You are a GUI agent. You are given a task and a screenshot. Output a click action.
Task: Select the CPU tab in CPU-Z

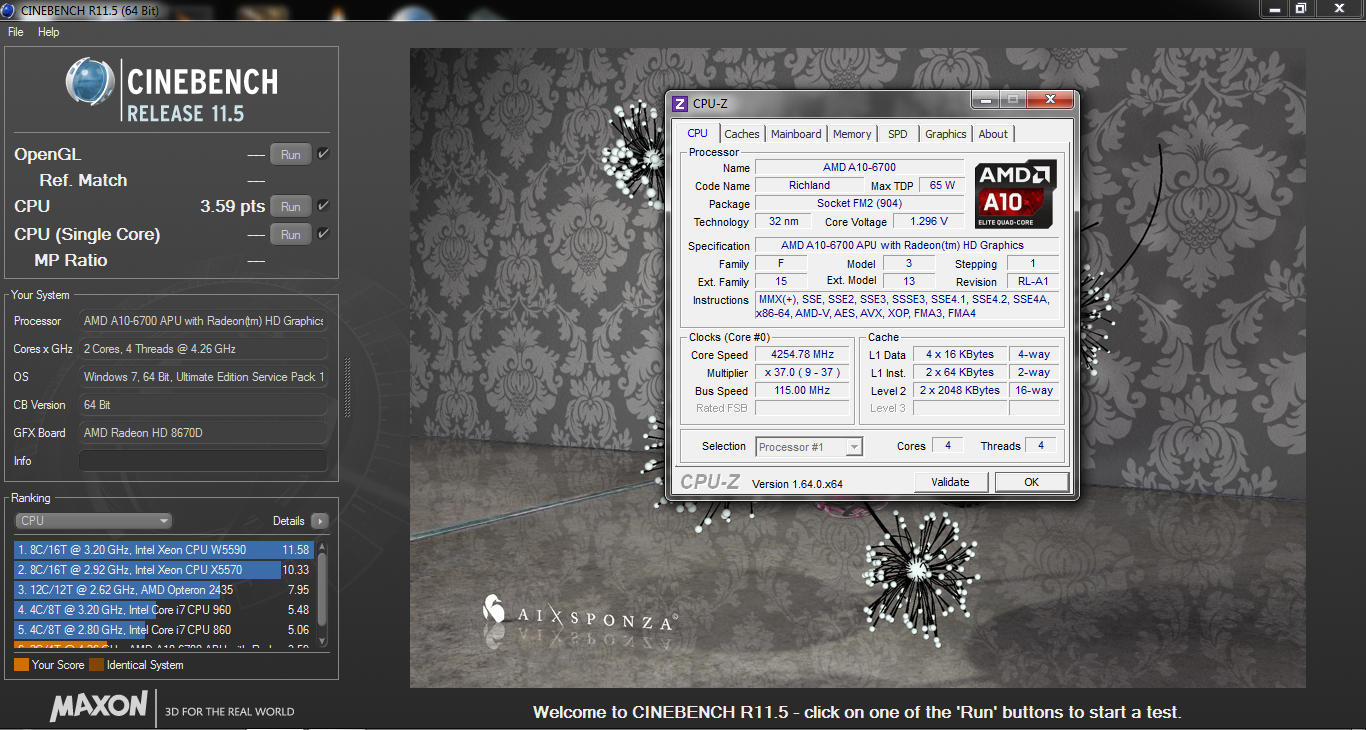pyautogui.click(x=698, y=133)
